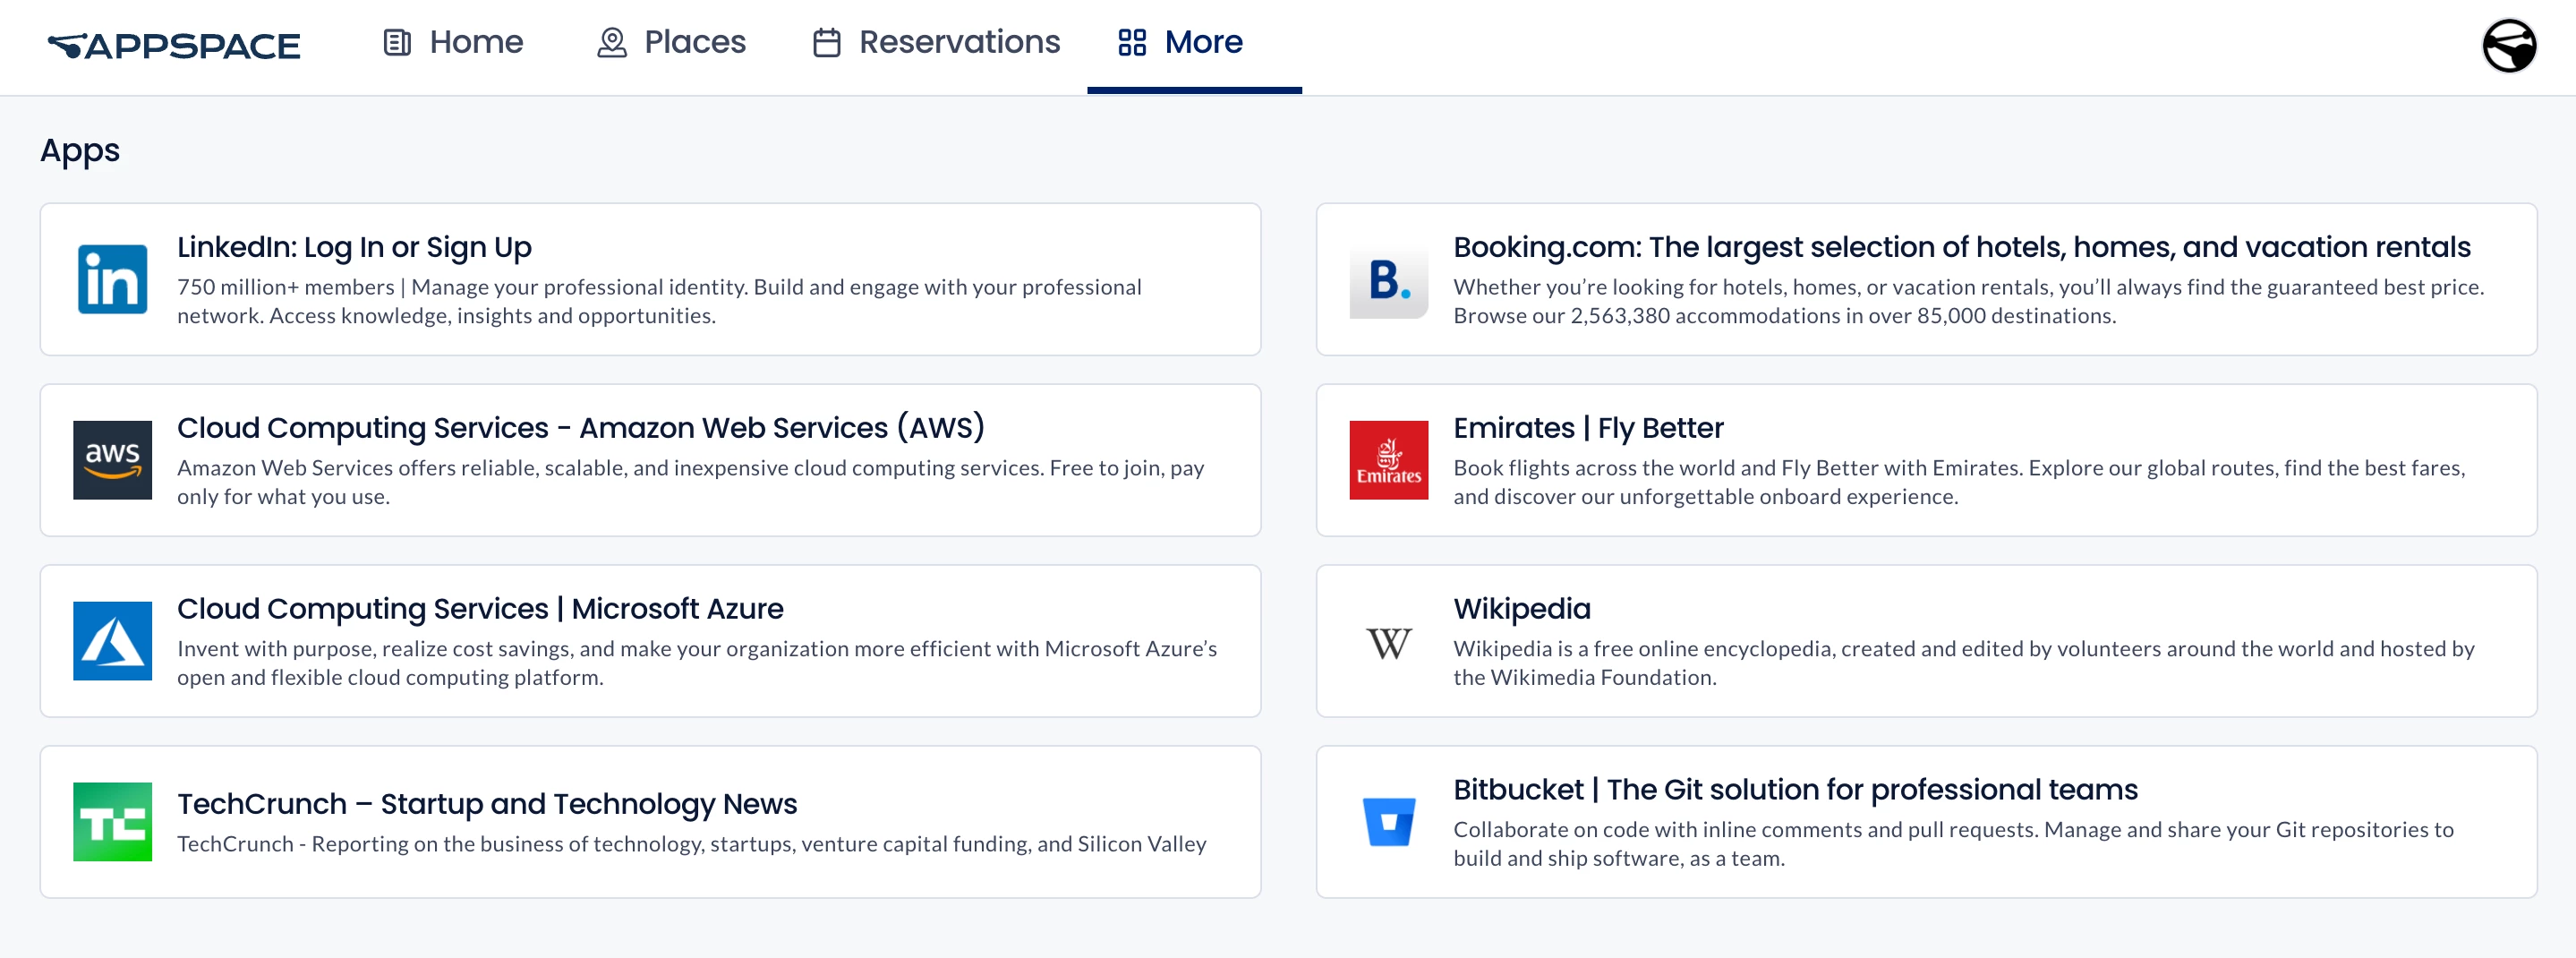Viewport: 2576px width, 958px height.
Task: Open the user profile avatar
Action: pos(2508,46)
